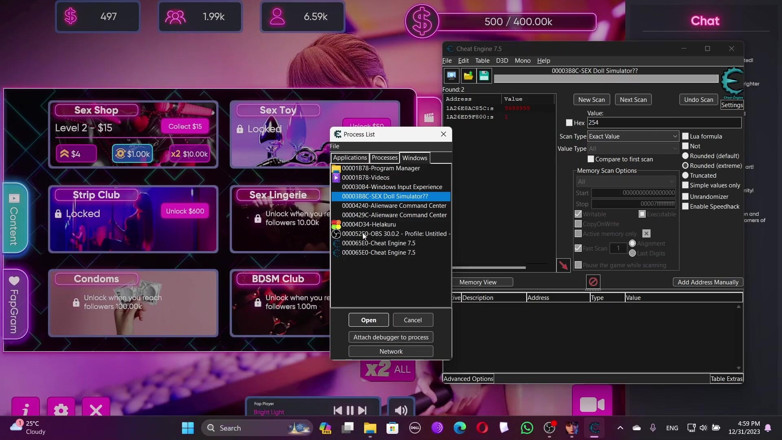Close the Process List dialog
This screenshot has width=782, height=440.
[x=443, y=134]
